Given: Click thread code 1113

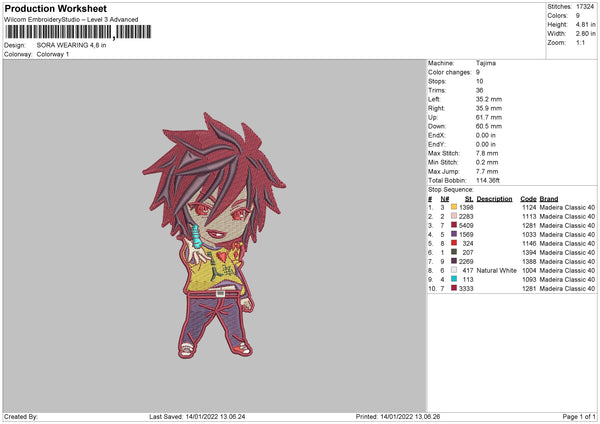Looking at the screenshot, I should click(x=529, y=216).
